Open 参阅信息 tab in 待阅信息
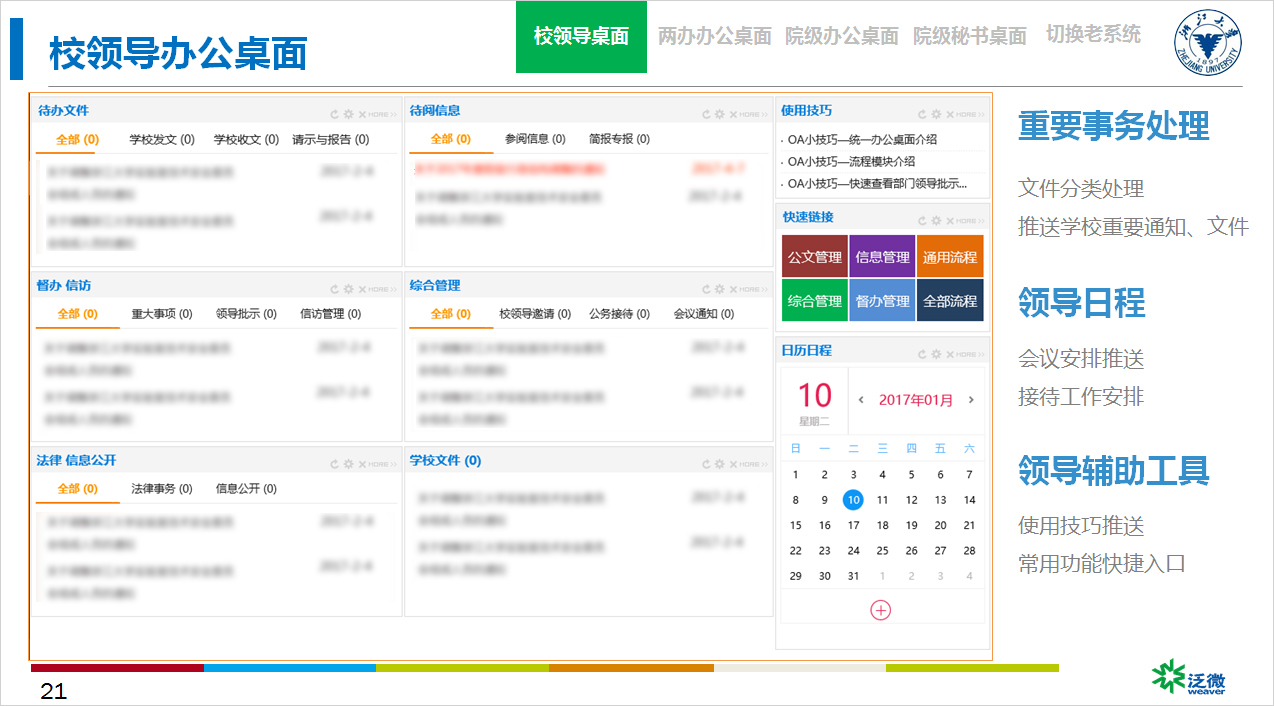 coord(535,139)
